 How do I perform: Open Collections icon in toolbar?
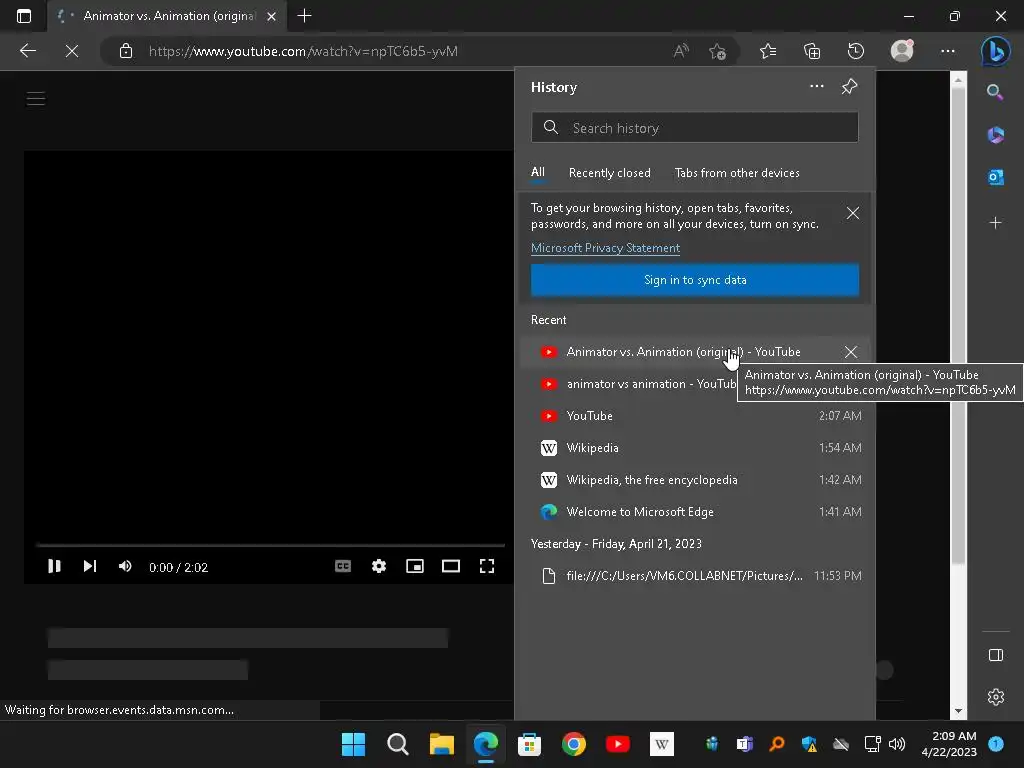[x=812, y=51]
